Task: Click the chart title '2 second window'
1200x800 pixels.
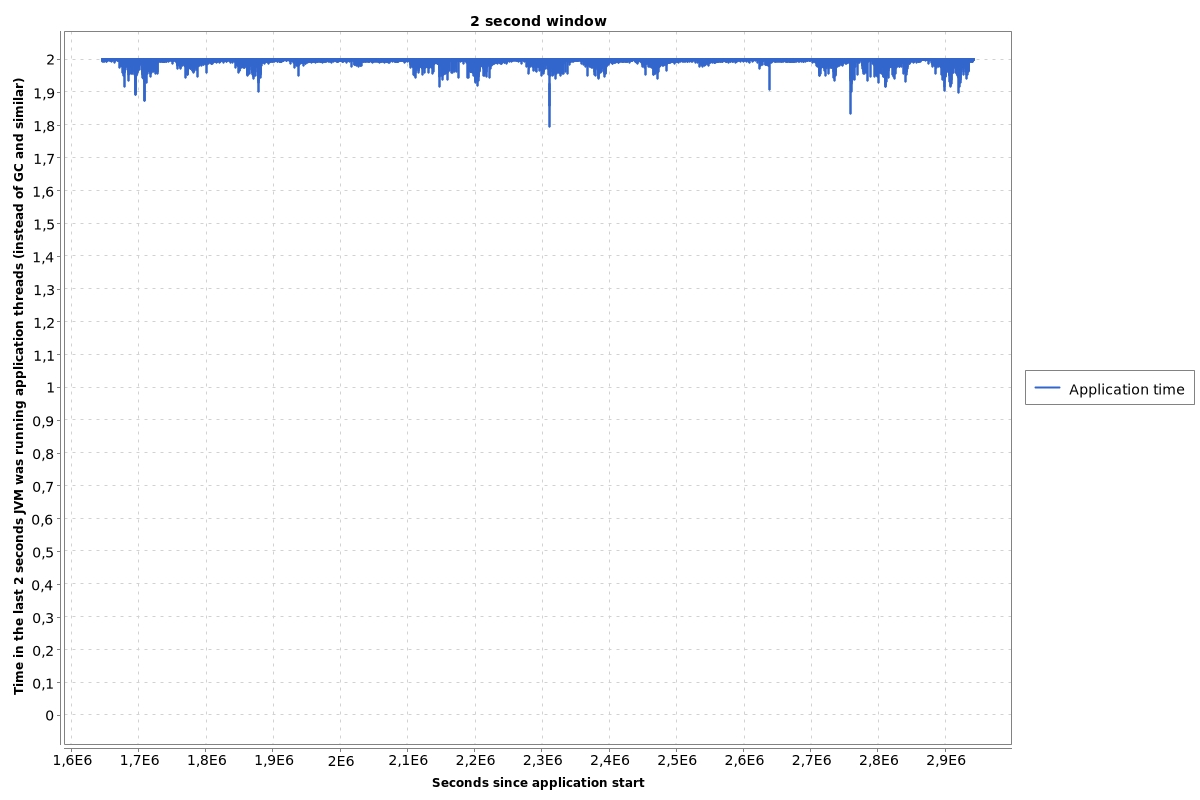Action: [x=538, y=21]
